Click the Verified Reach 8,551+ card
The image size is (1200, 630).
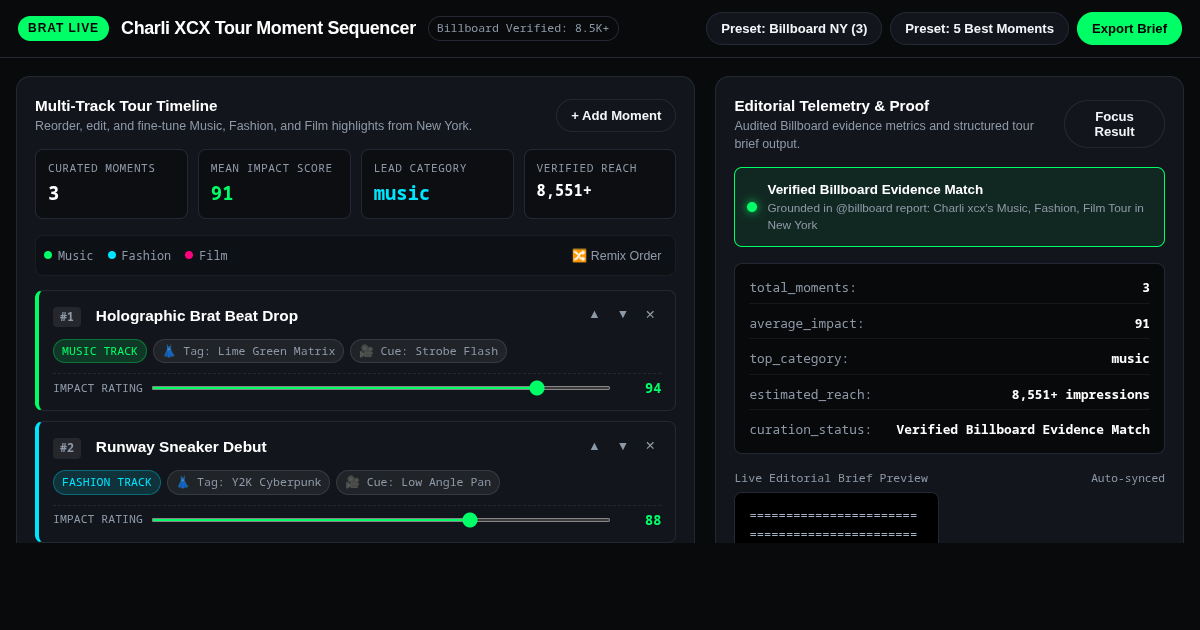point(600,184)
